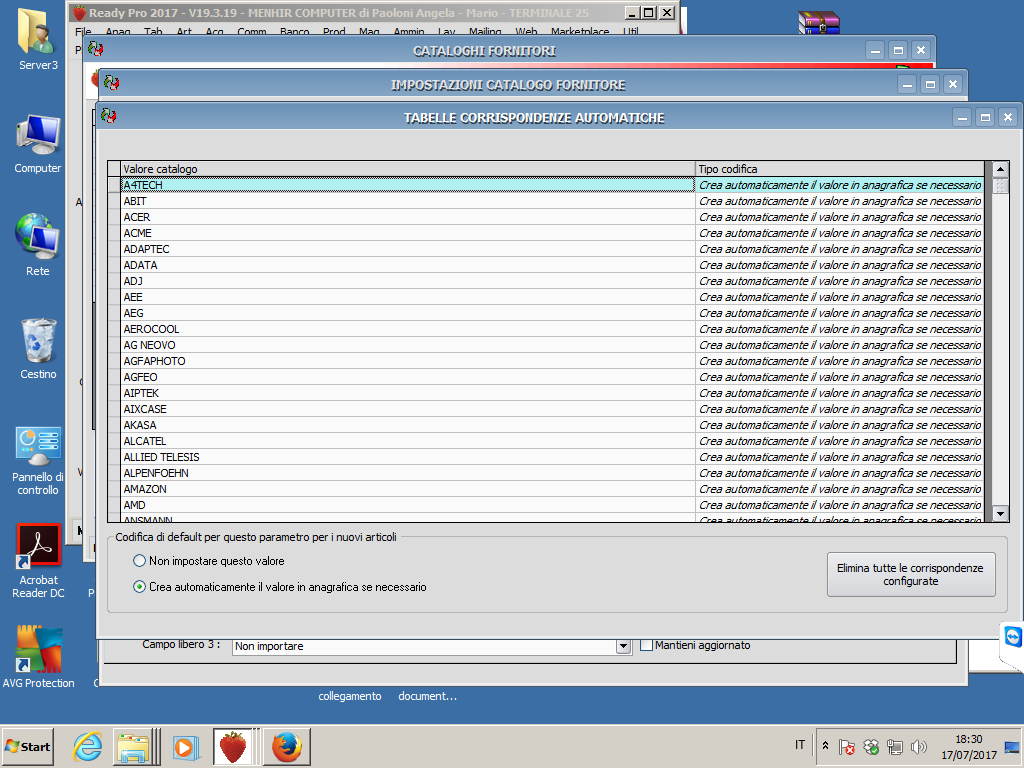Viewport: 1024px width, 768px height.
Task: Launch AVG Protection shortcut
Action: [x=38, y=657]
